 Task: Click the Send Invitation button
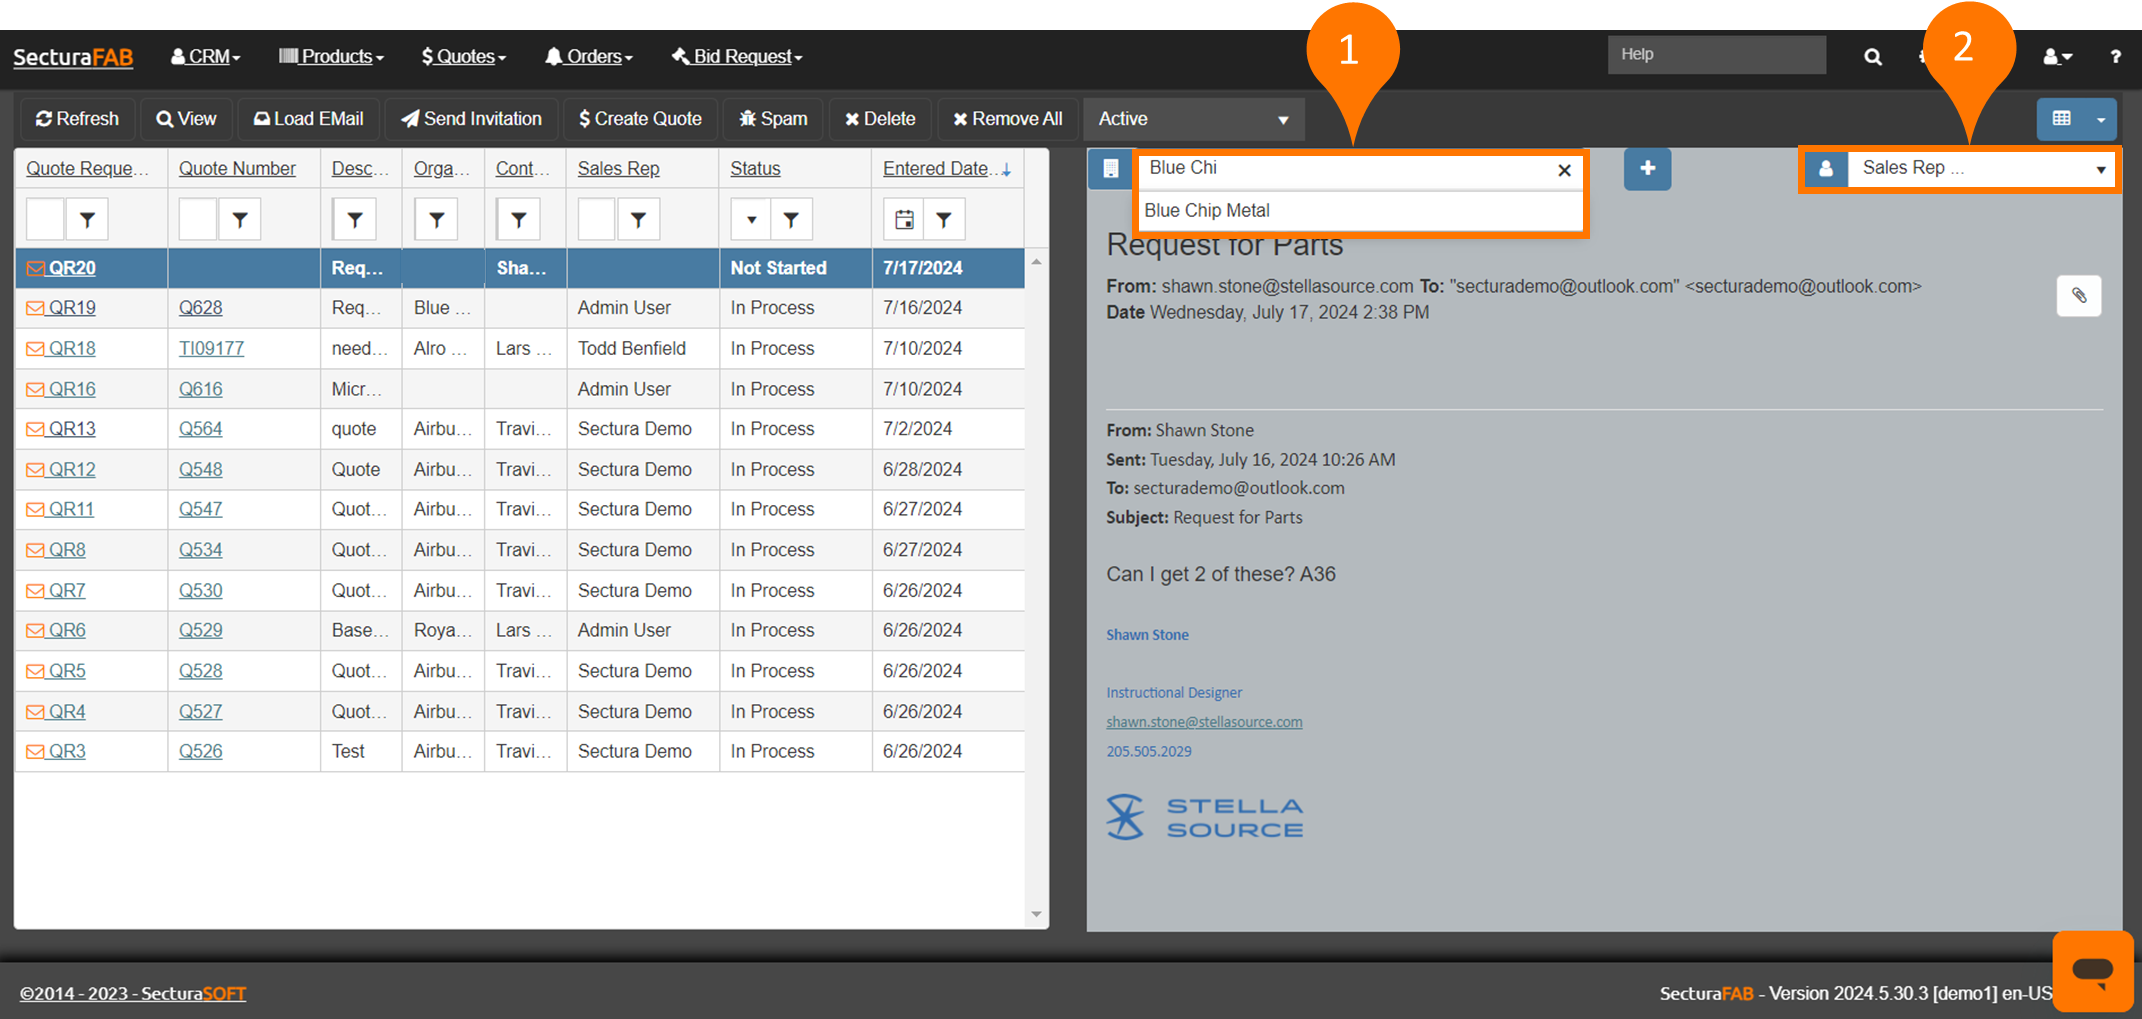(x=472, y=119)
